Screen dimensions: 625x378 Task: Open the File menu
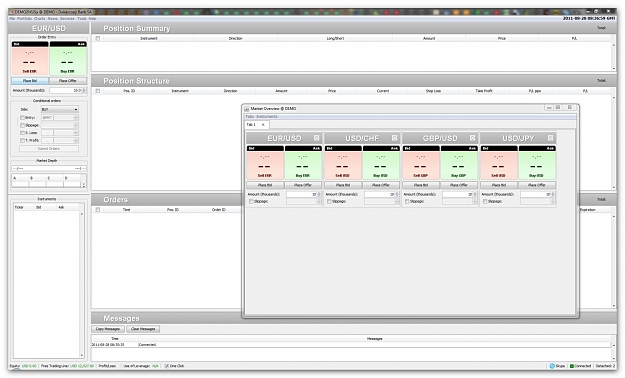click(x=12, y=19)
